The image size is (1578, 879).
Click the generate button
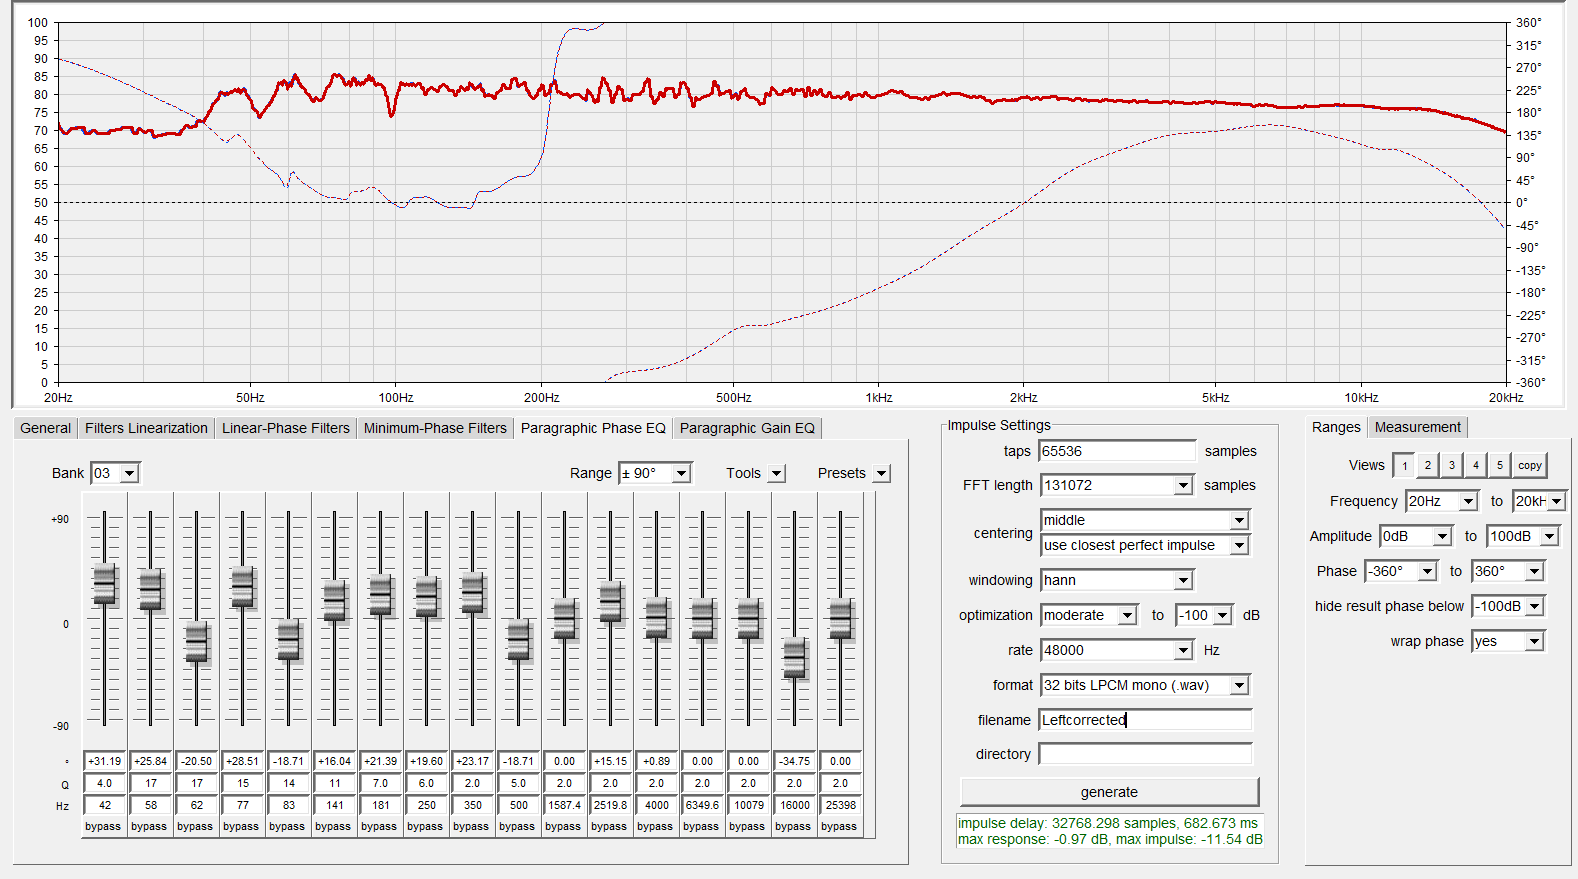click(1109, 792)
